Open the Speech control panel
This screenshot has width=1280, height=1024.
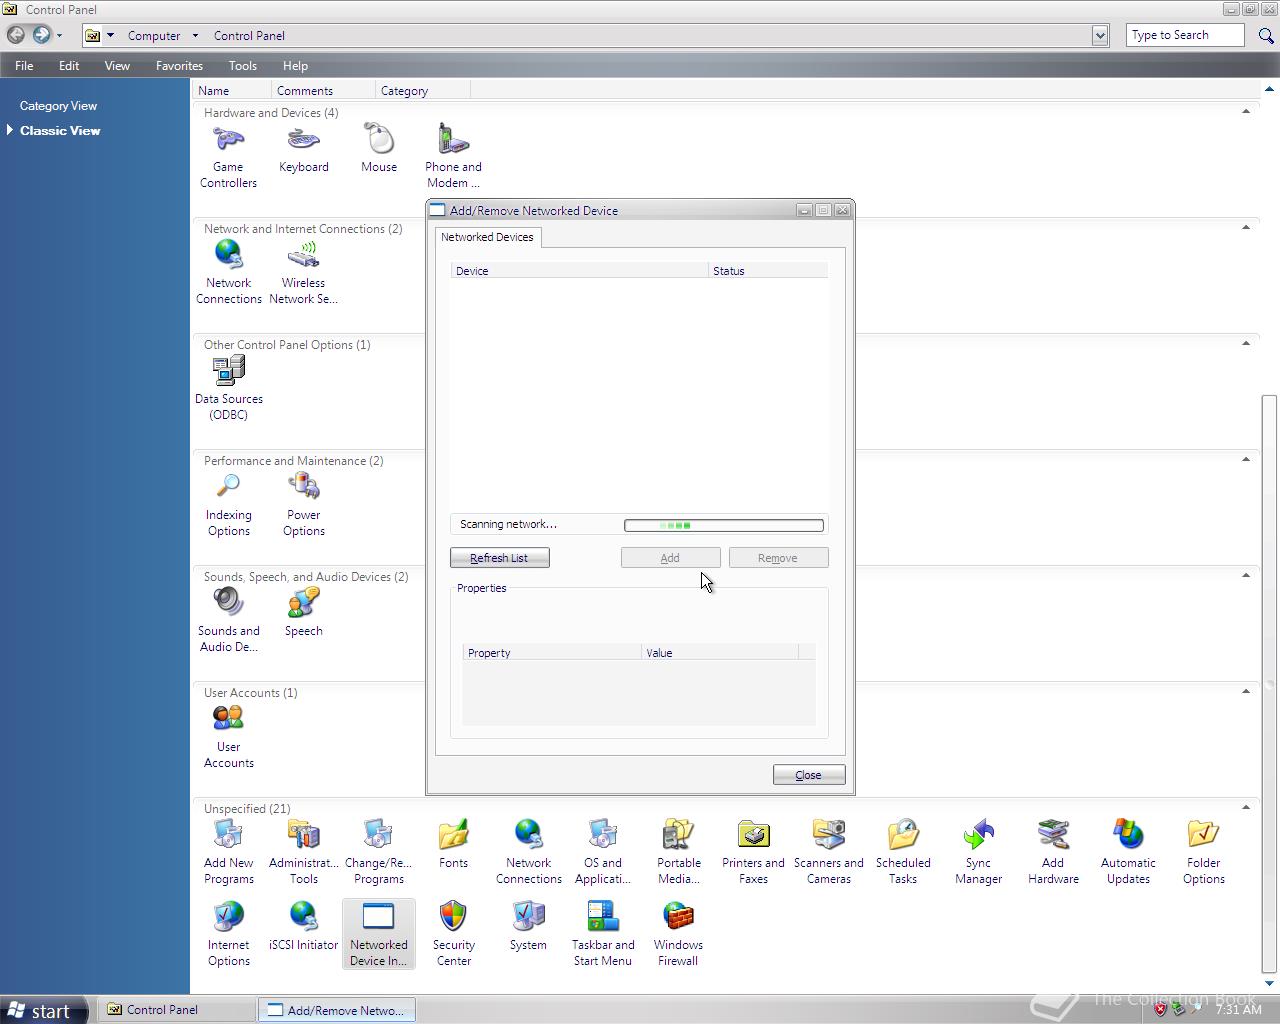pos(303,610)
